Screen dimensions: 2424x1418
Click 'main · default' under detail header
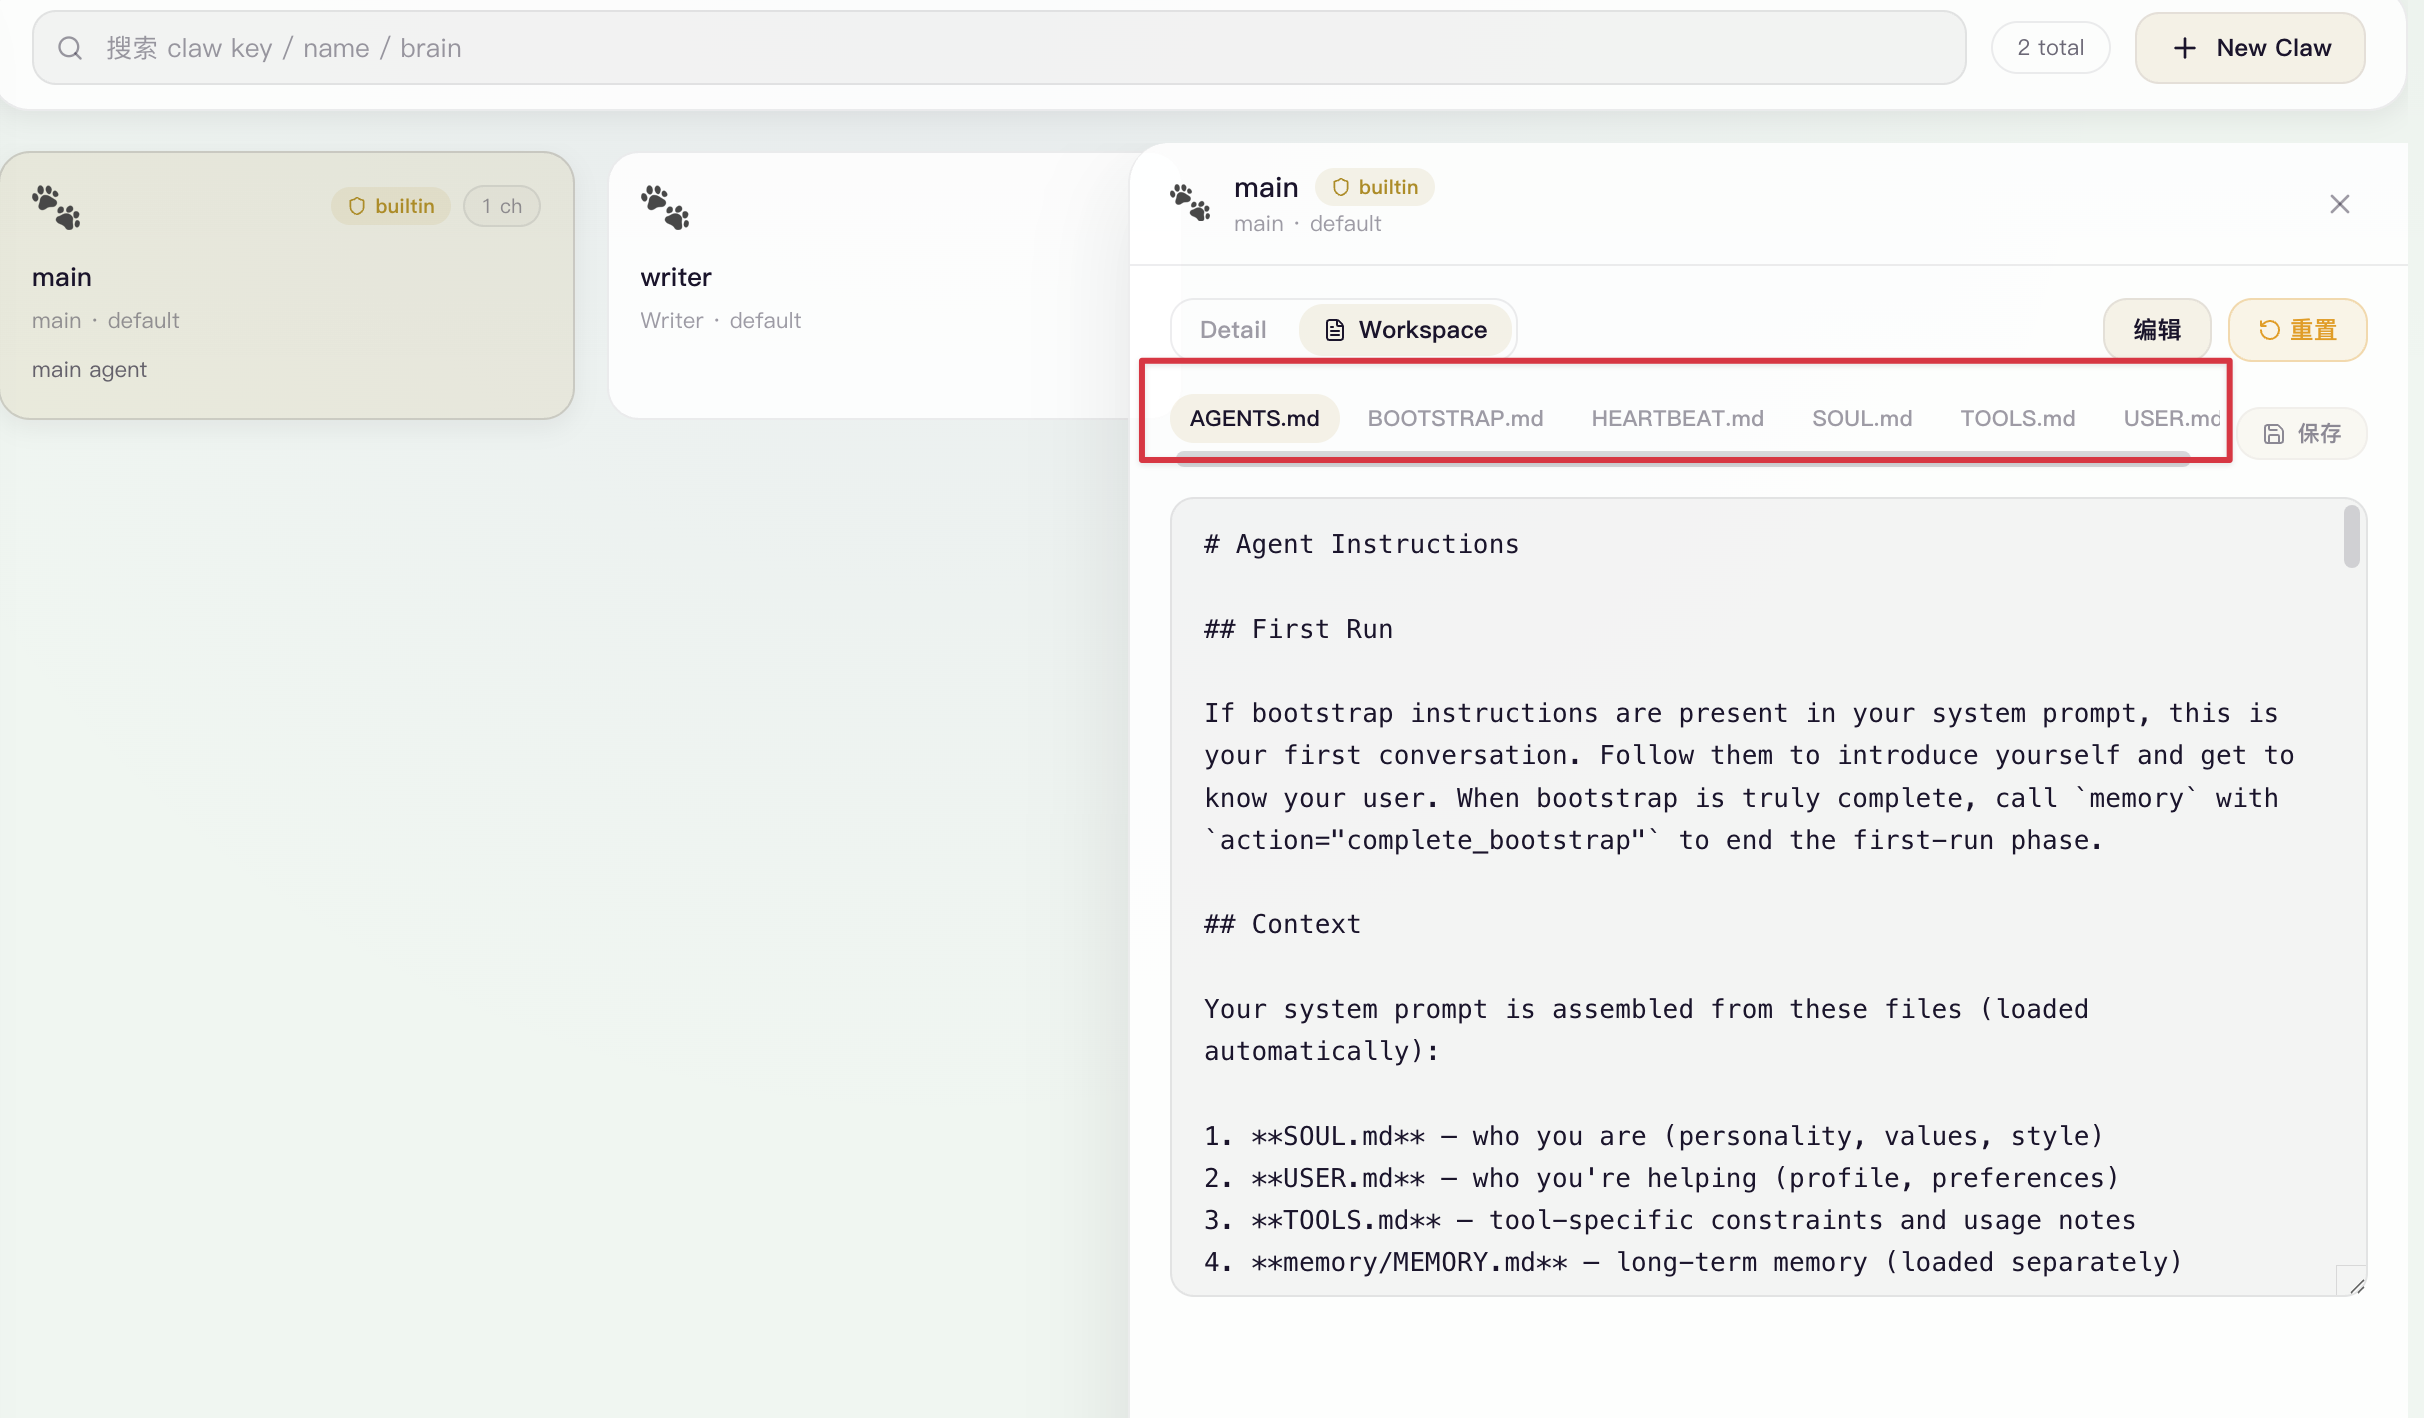click(1307, 223)
